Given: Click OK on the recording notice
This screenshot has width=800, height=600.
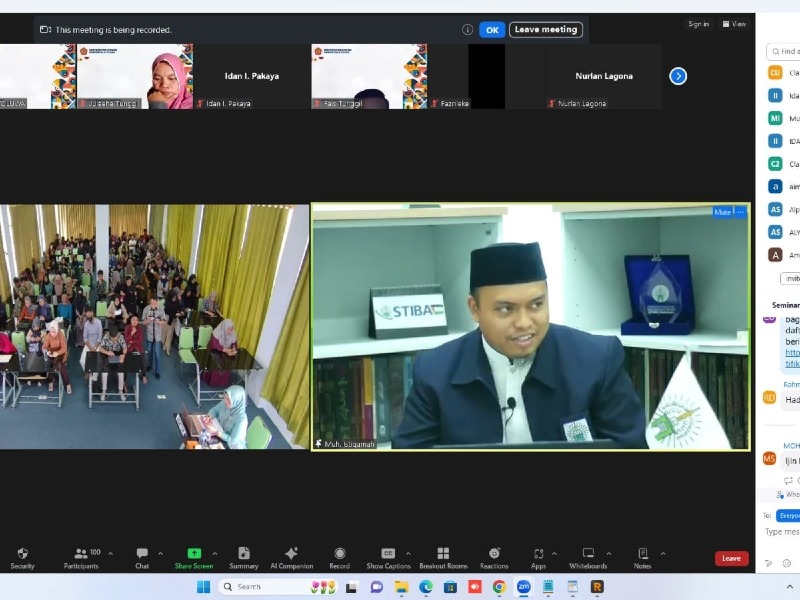Looking at the screenshot, I should (x=492, y=30).
